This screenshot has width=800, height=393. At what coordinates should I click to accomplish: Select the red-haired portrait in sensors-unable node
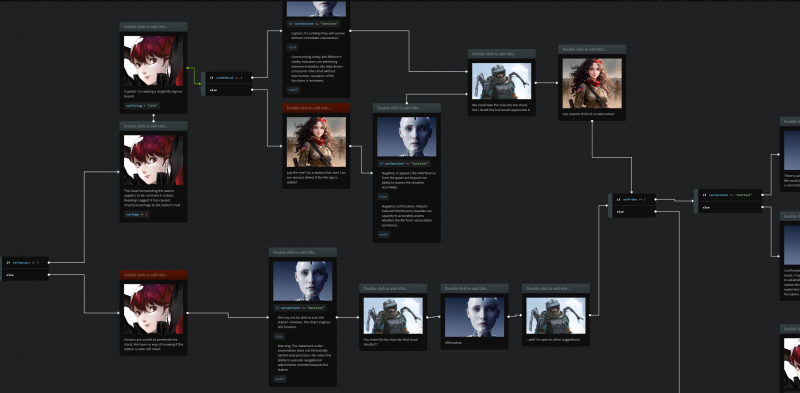pos(153,309)
